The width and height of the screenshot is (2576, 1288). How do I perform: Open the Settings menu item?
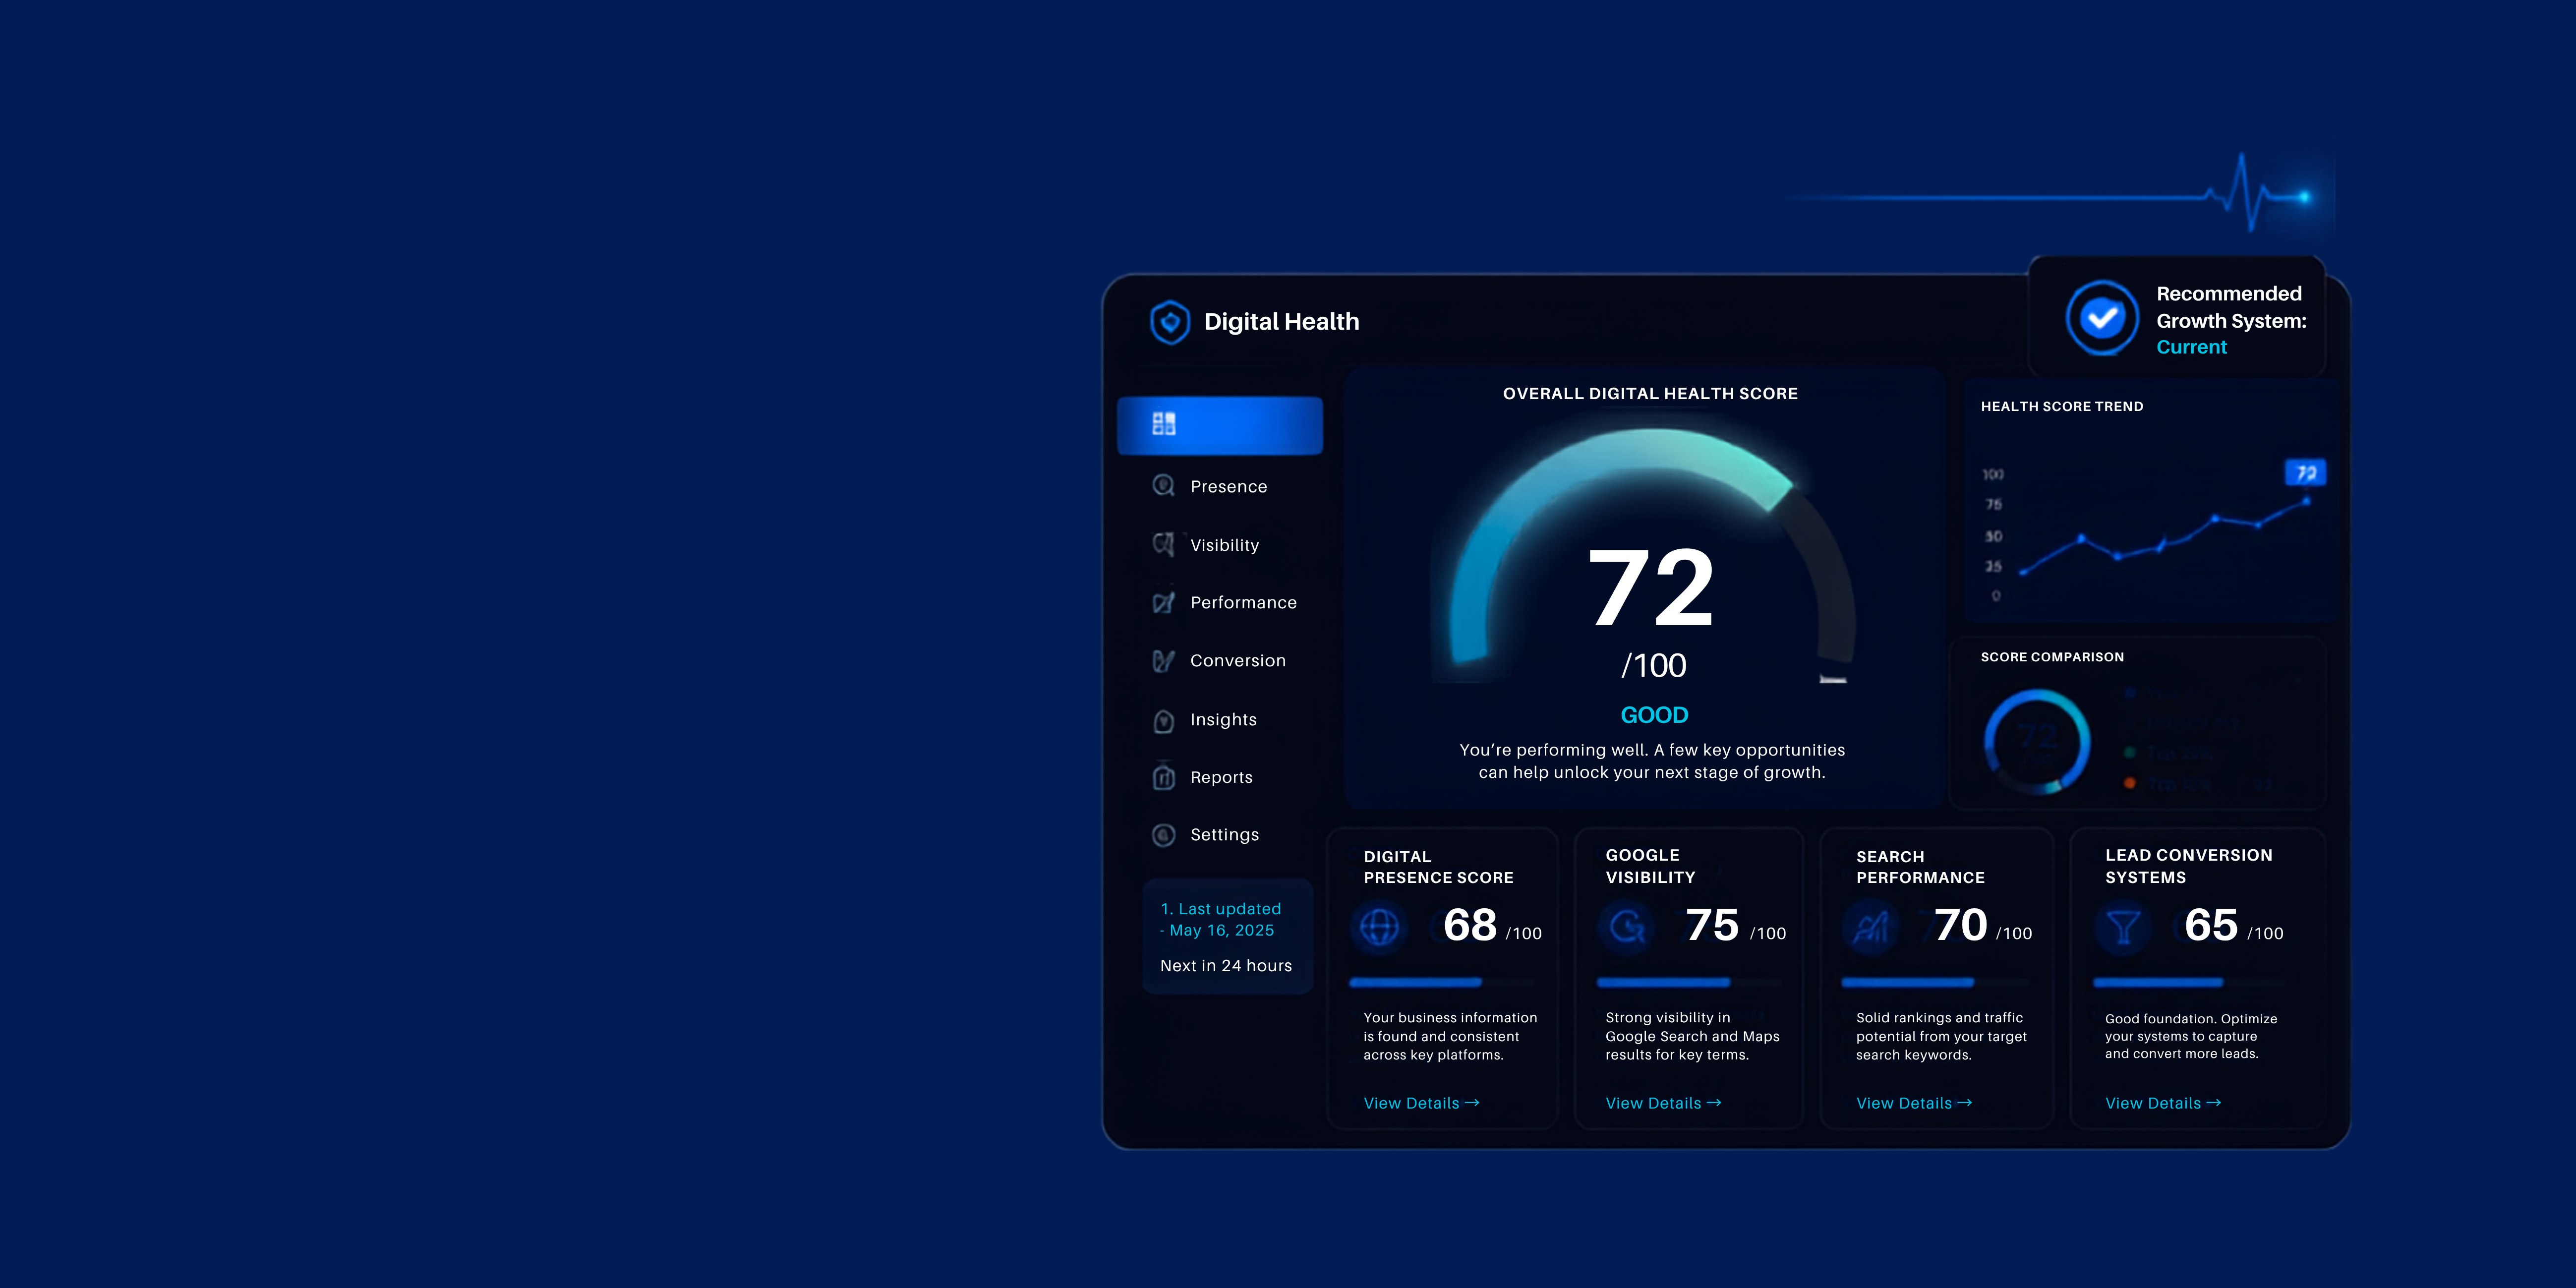1224,835
